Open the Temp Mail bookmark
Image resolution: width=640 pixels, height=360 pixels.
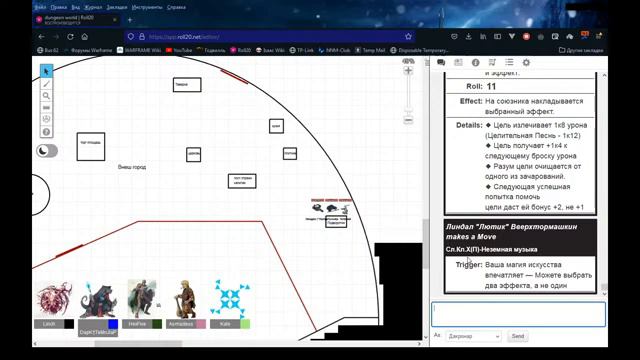370,50
